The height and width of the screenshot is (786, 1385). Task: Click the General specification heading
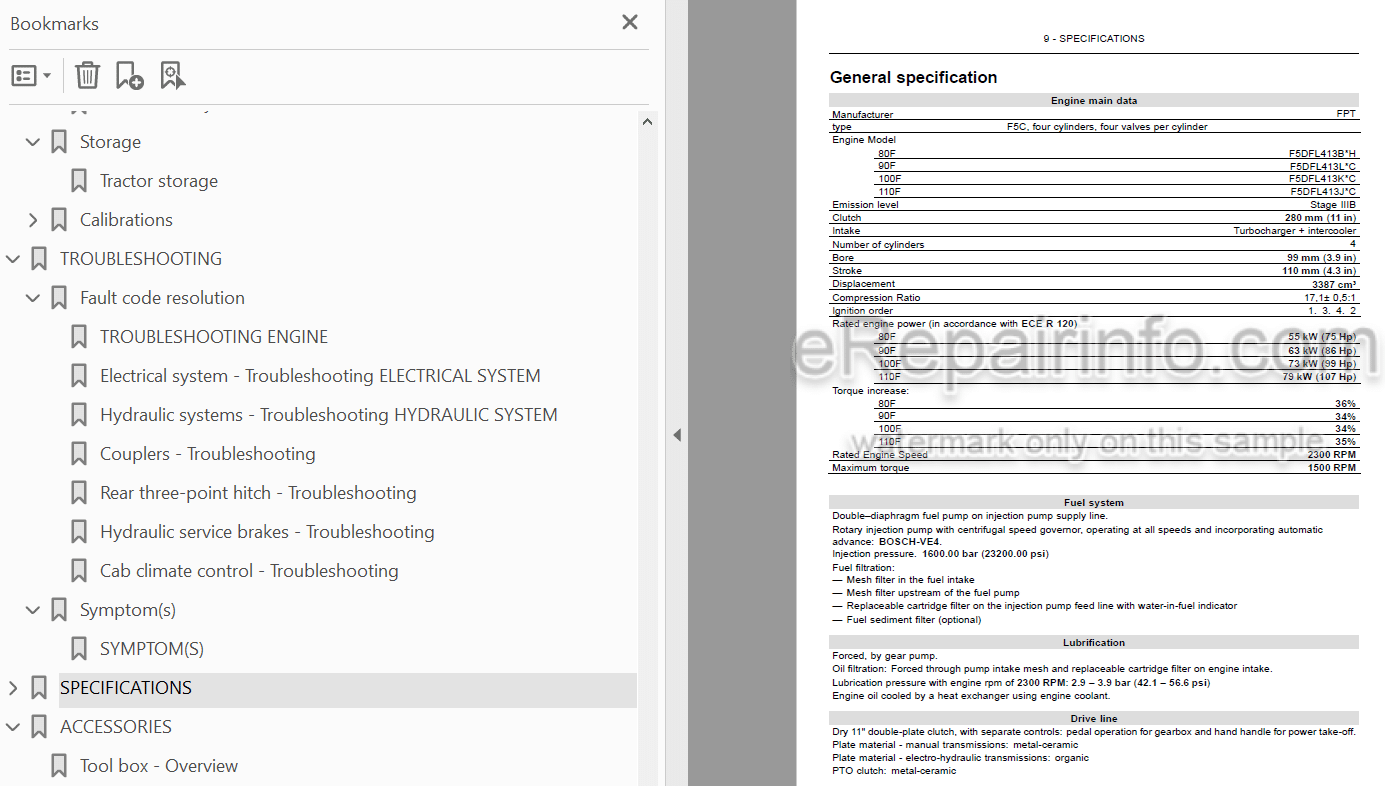click(x=913, y=77)
